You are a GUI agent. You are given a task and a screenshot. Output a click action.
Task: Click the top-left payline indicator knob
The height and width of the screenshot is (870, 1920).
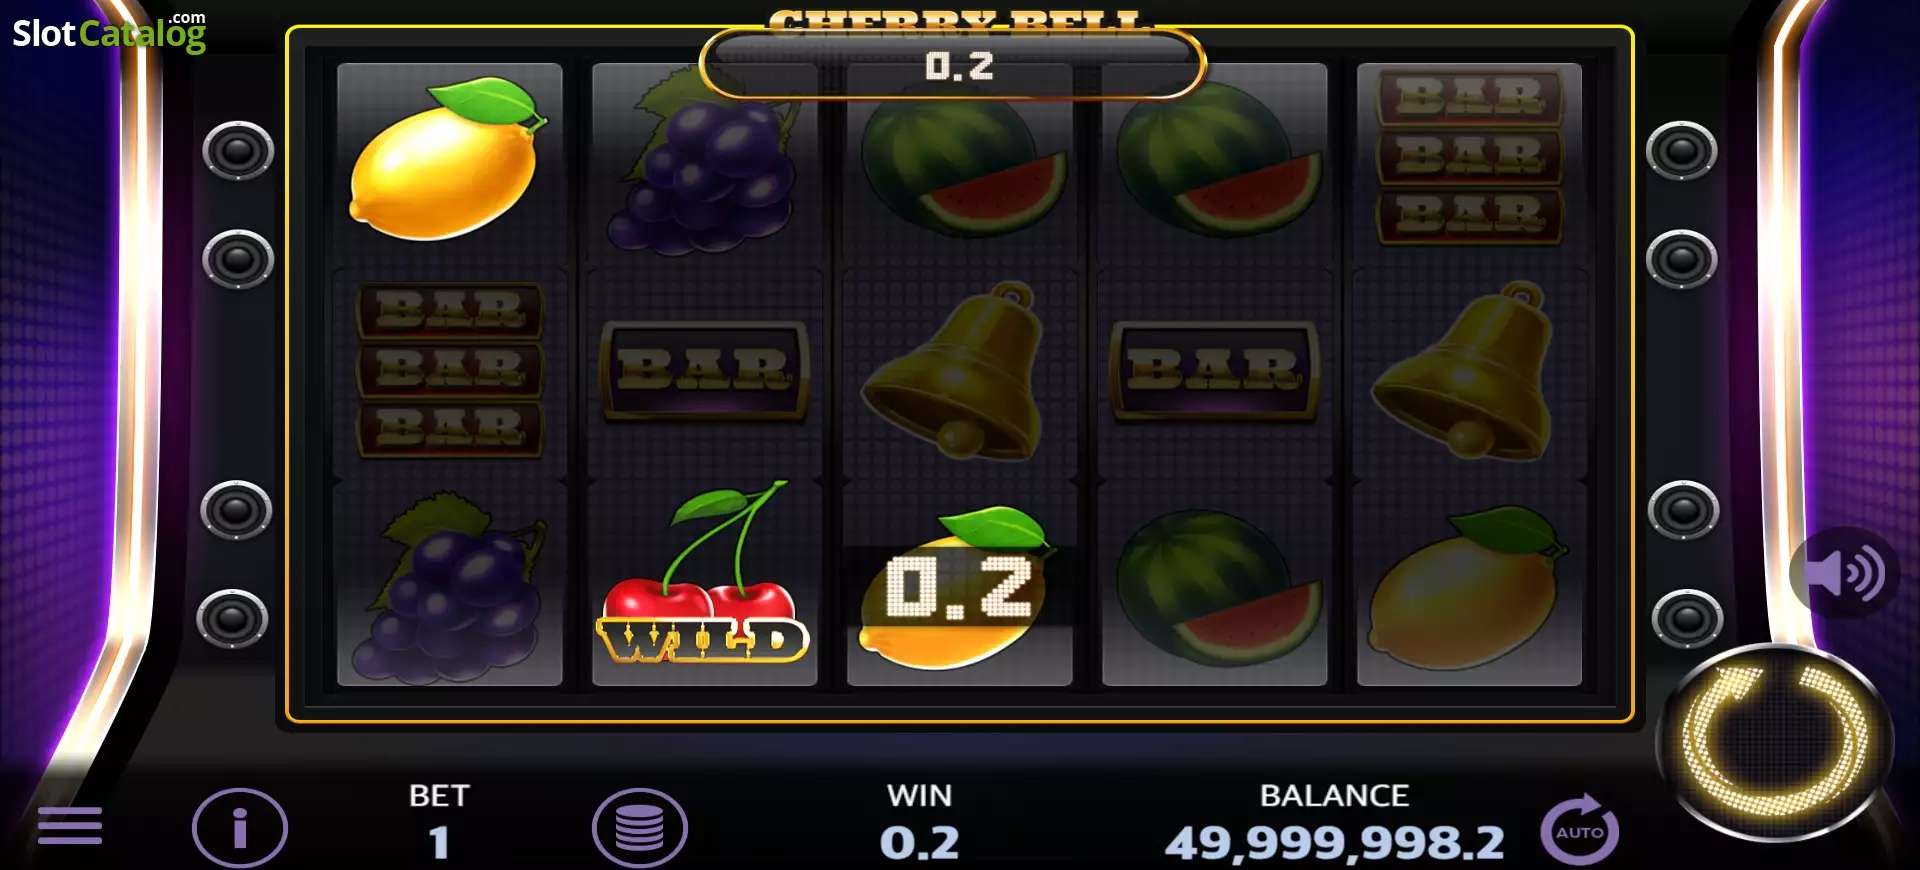(238, 151)
